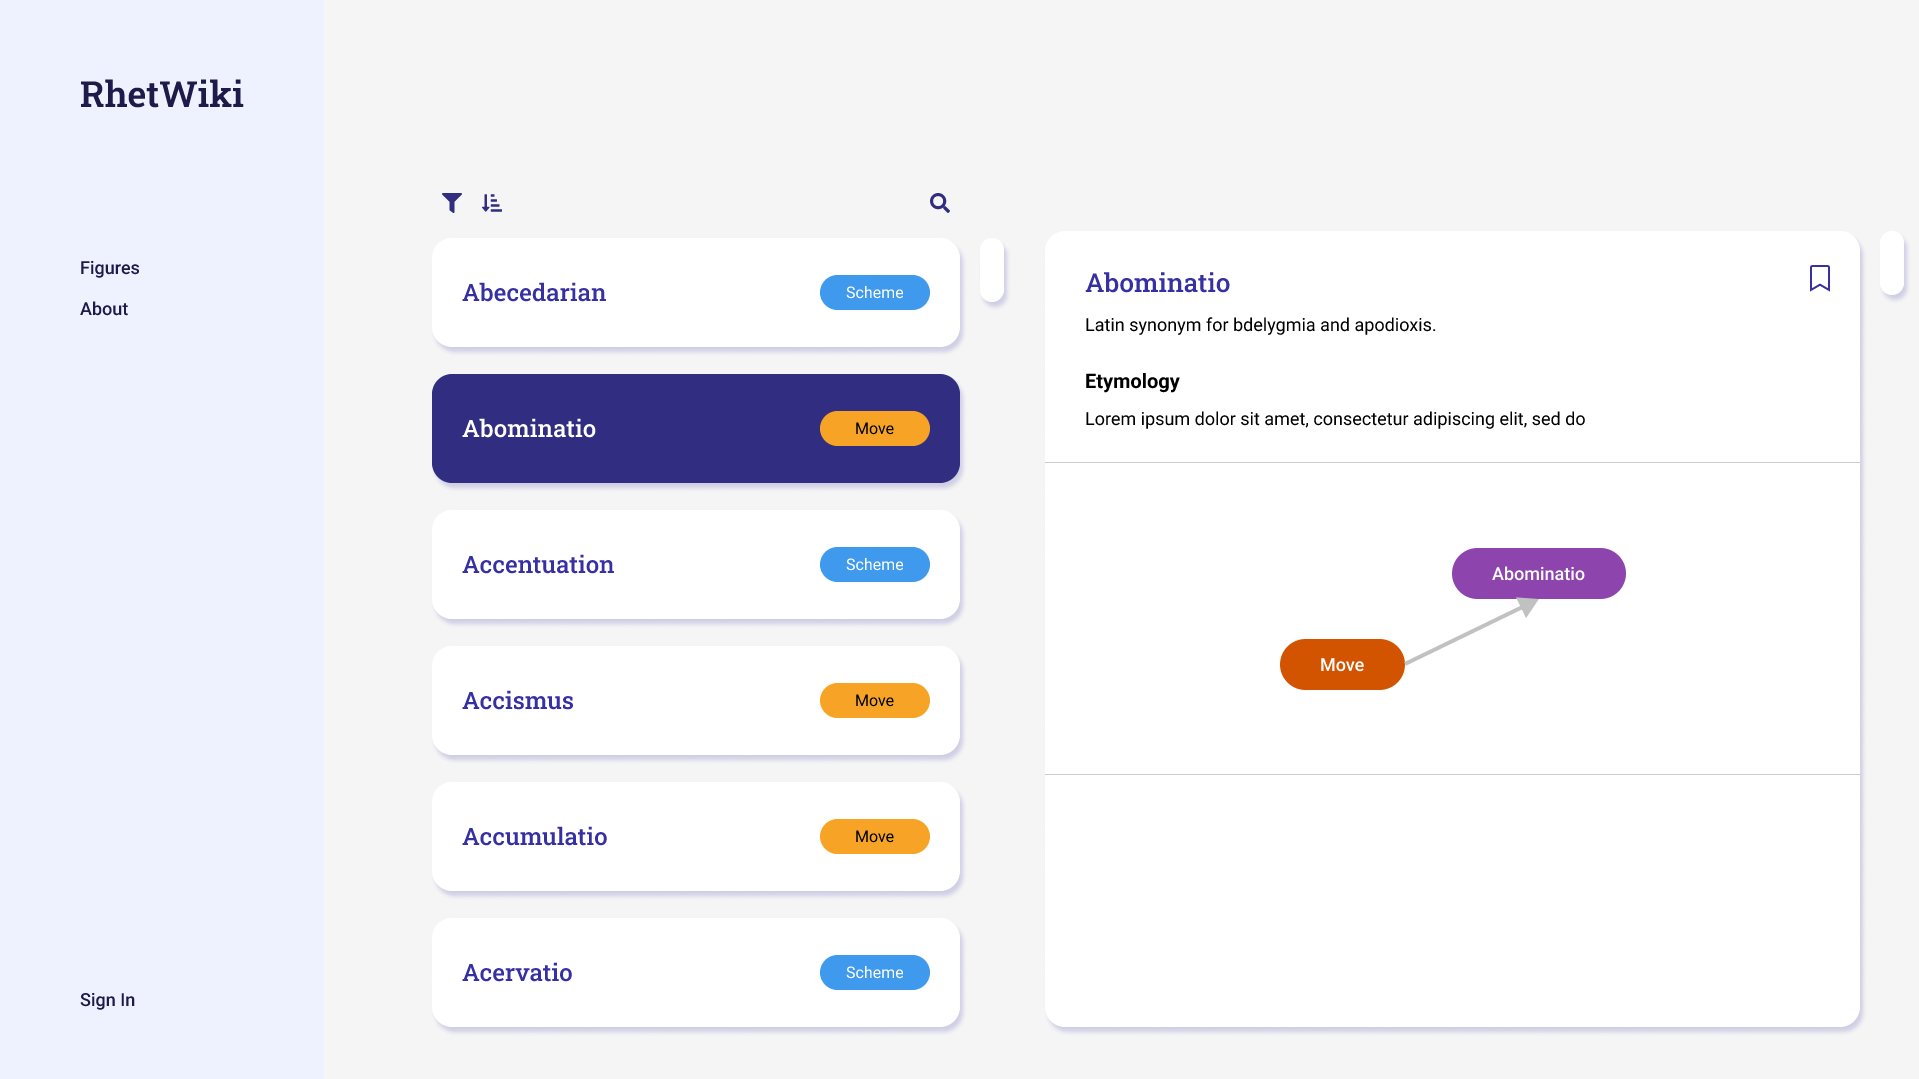This screenshot has width=1919, height=1079.
Task: Click the RhetWiki logo
Action: coord(162,94)
